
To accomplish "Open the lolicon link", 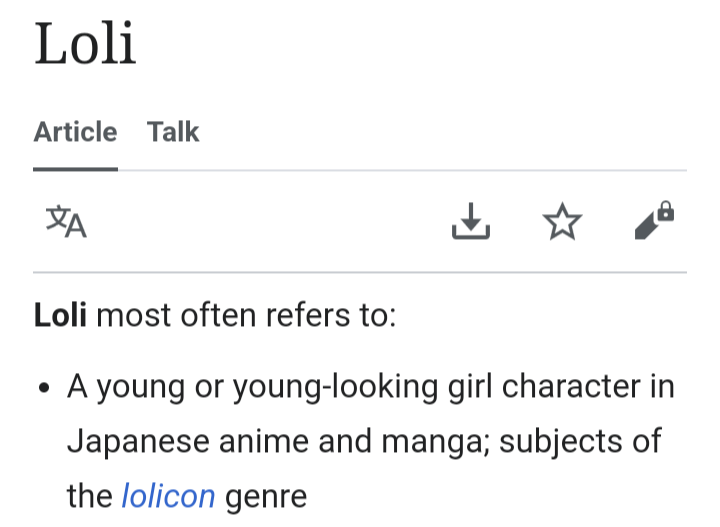I will [168, 495].
